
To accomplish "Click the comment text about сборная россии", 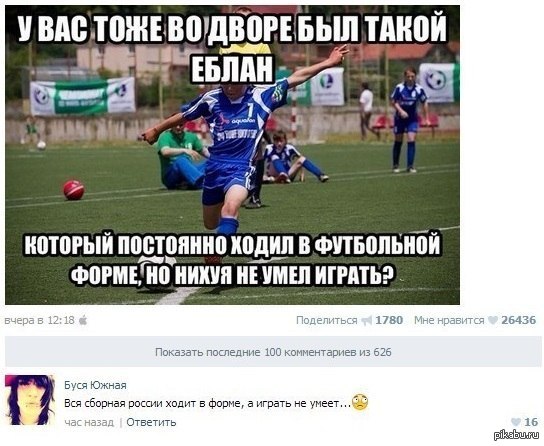I will (x=207, y=403).
